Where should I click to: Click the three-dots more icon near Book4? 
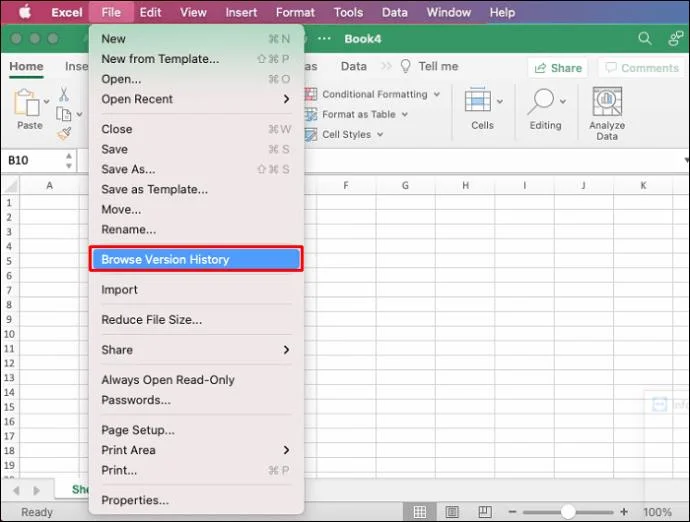coord(324,39)
